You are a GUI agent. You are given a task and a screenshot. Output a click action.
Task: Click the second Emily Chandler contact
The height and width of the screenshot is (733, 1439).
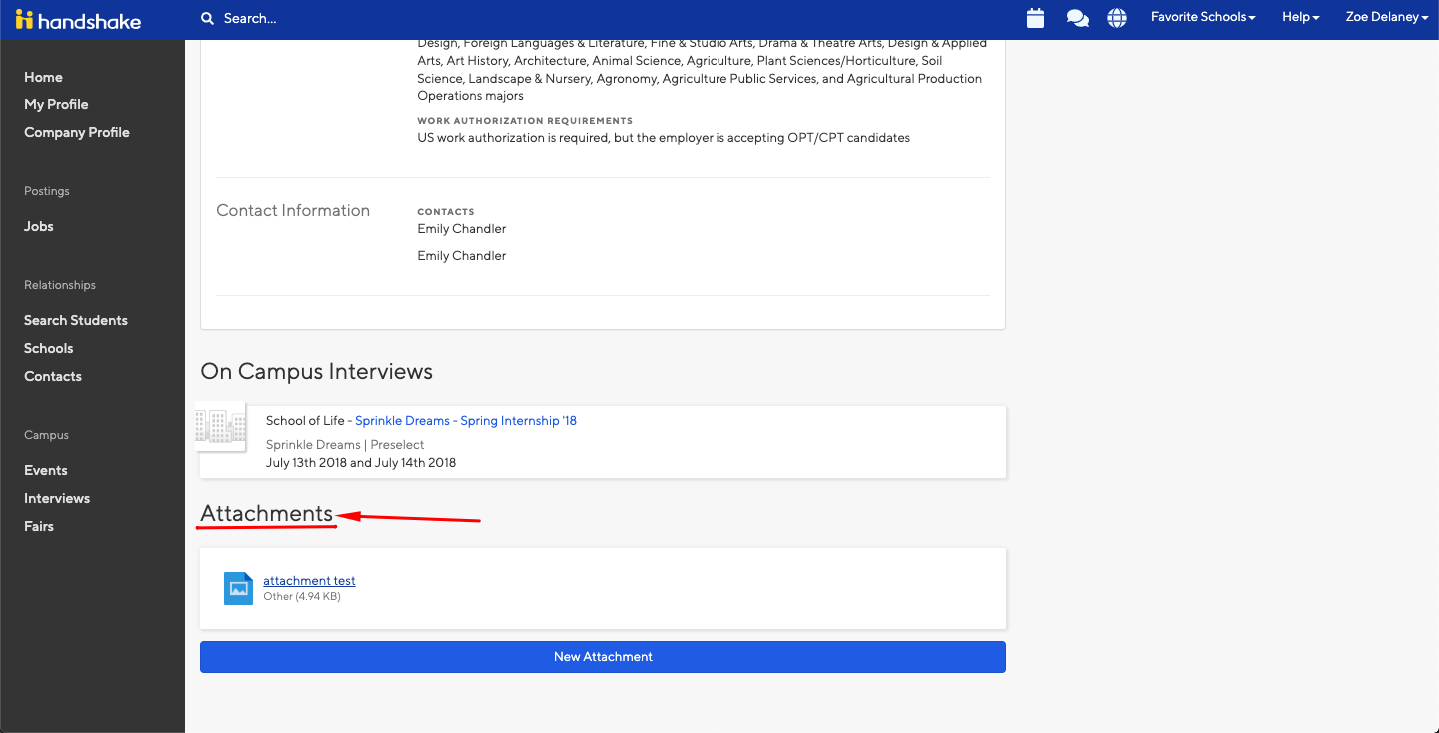tap(462, 256)
